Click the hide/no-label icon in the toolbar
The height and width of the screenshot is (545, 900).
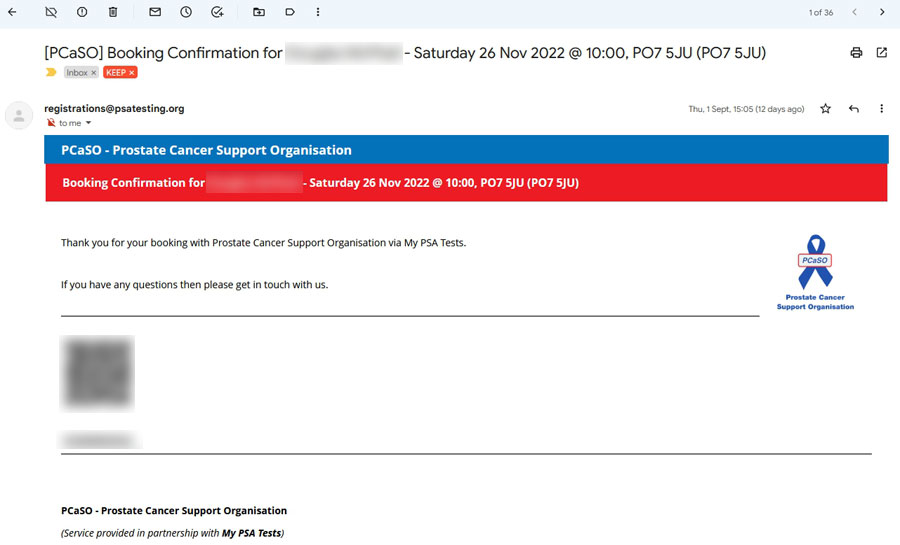51,12
